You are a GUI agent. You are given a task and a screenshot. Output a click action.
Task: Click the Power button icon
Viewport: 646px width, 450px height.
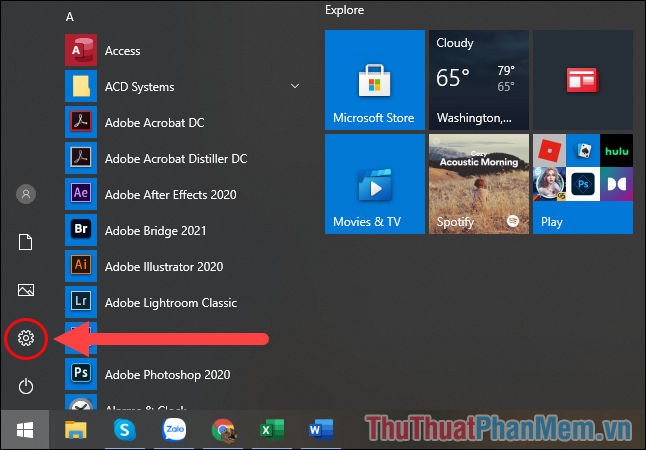[x=26, y=386]
